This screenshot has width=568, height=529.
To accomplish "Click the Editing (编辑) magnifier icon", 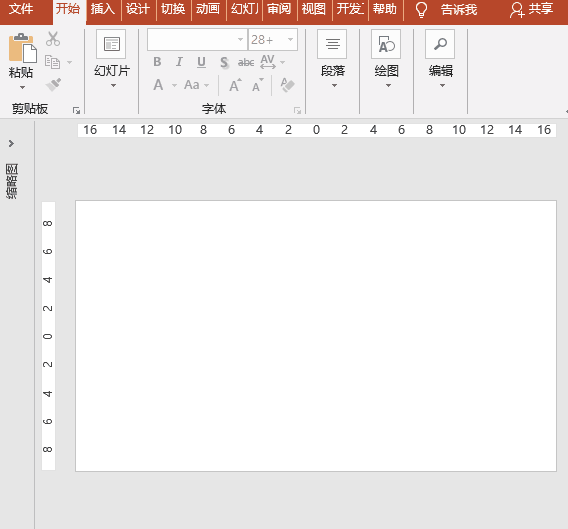I will coord(440,44).
